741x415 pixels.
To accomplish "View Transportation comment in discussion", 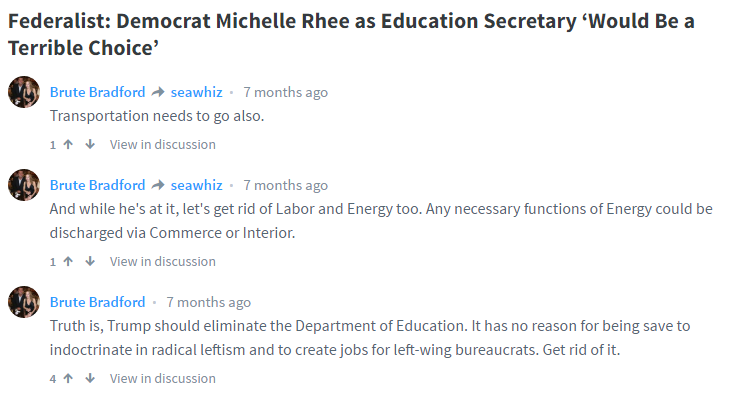I will (162, 144).
